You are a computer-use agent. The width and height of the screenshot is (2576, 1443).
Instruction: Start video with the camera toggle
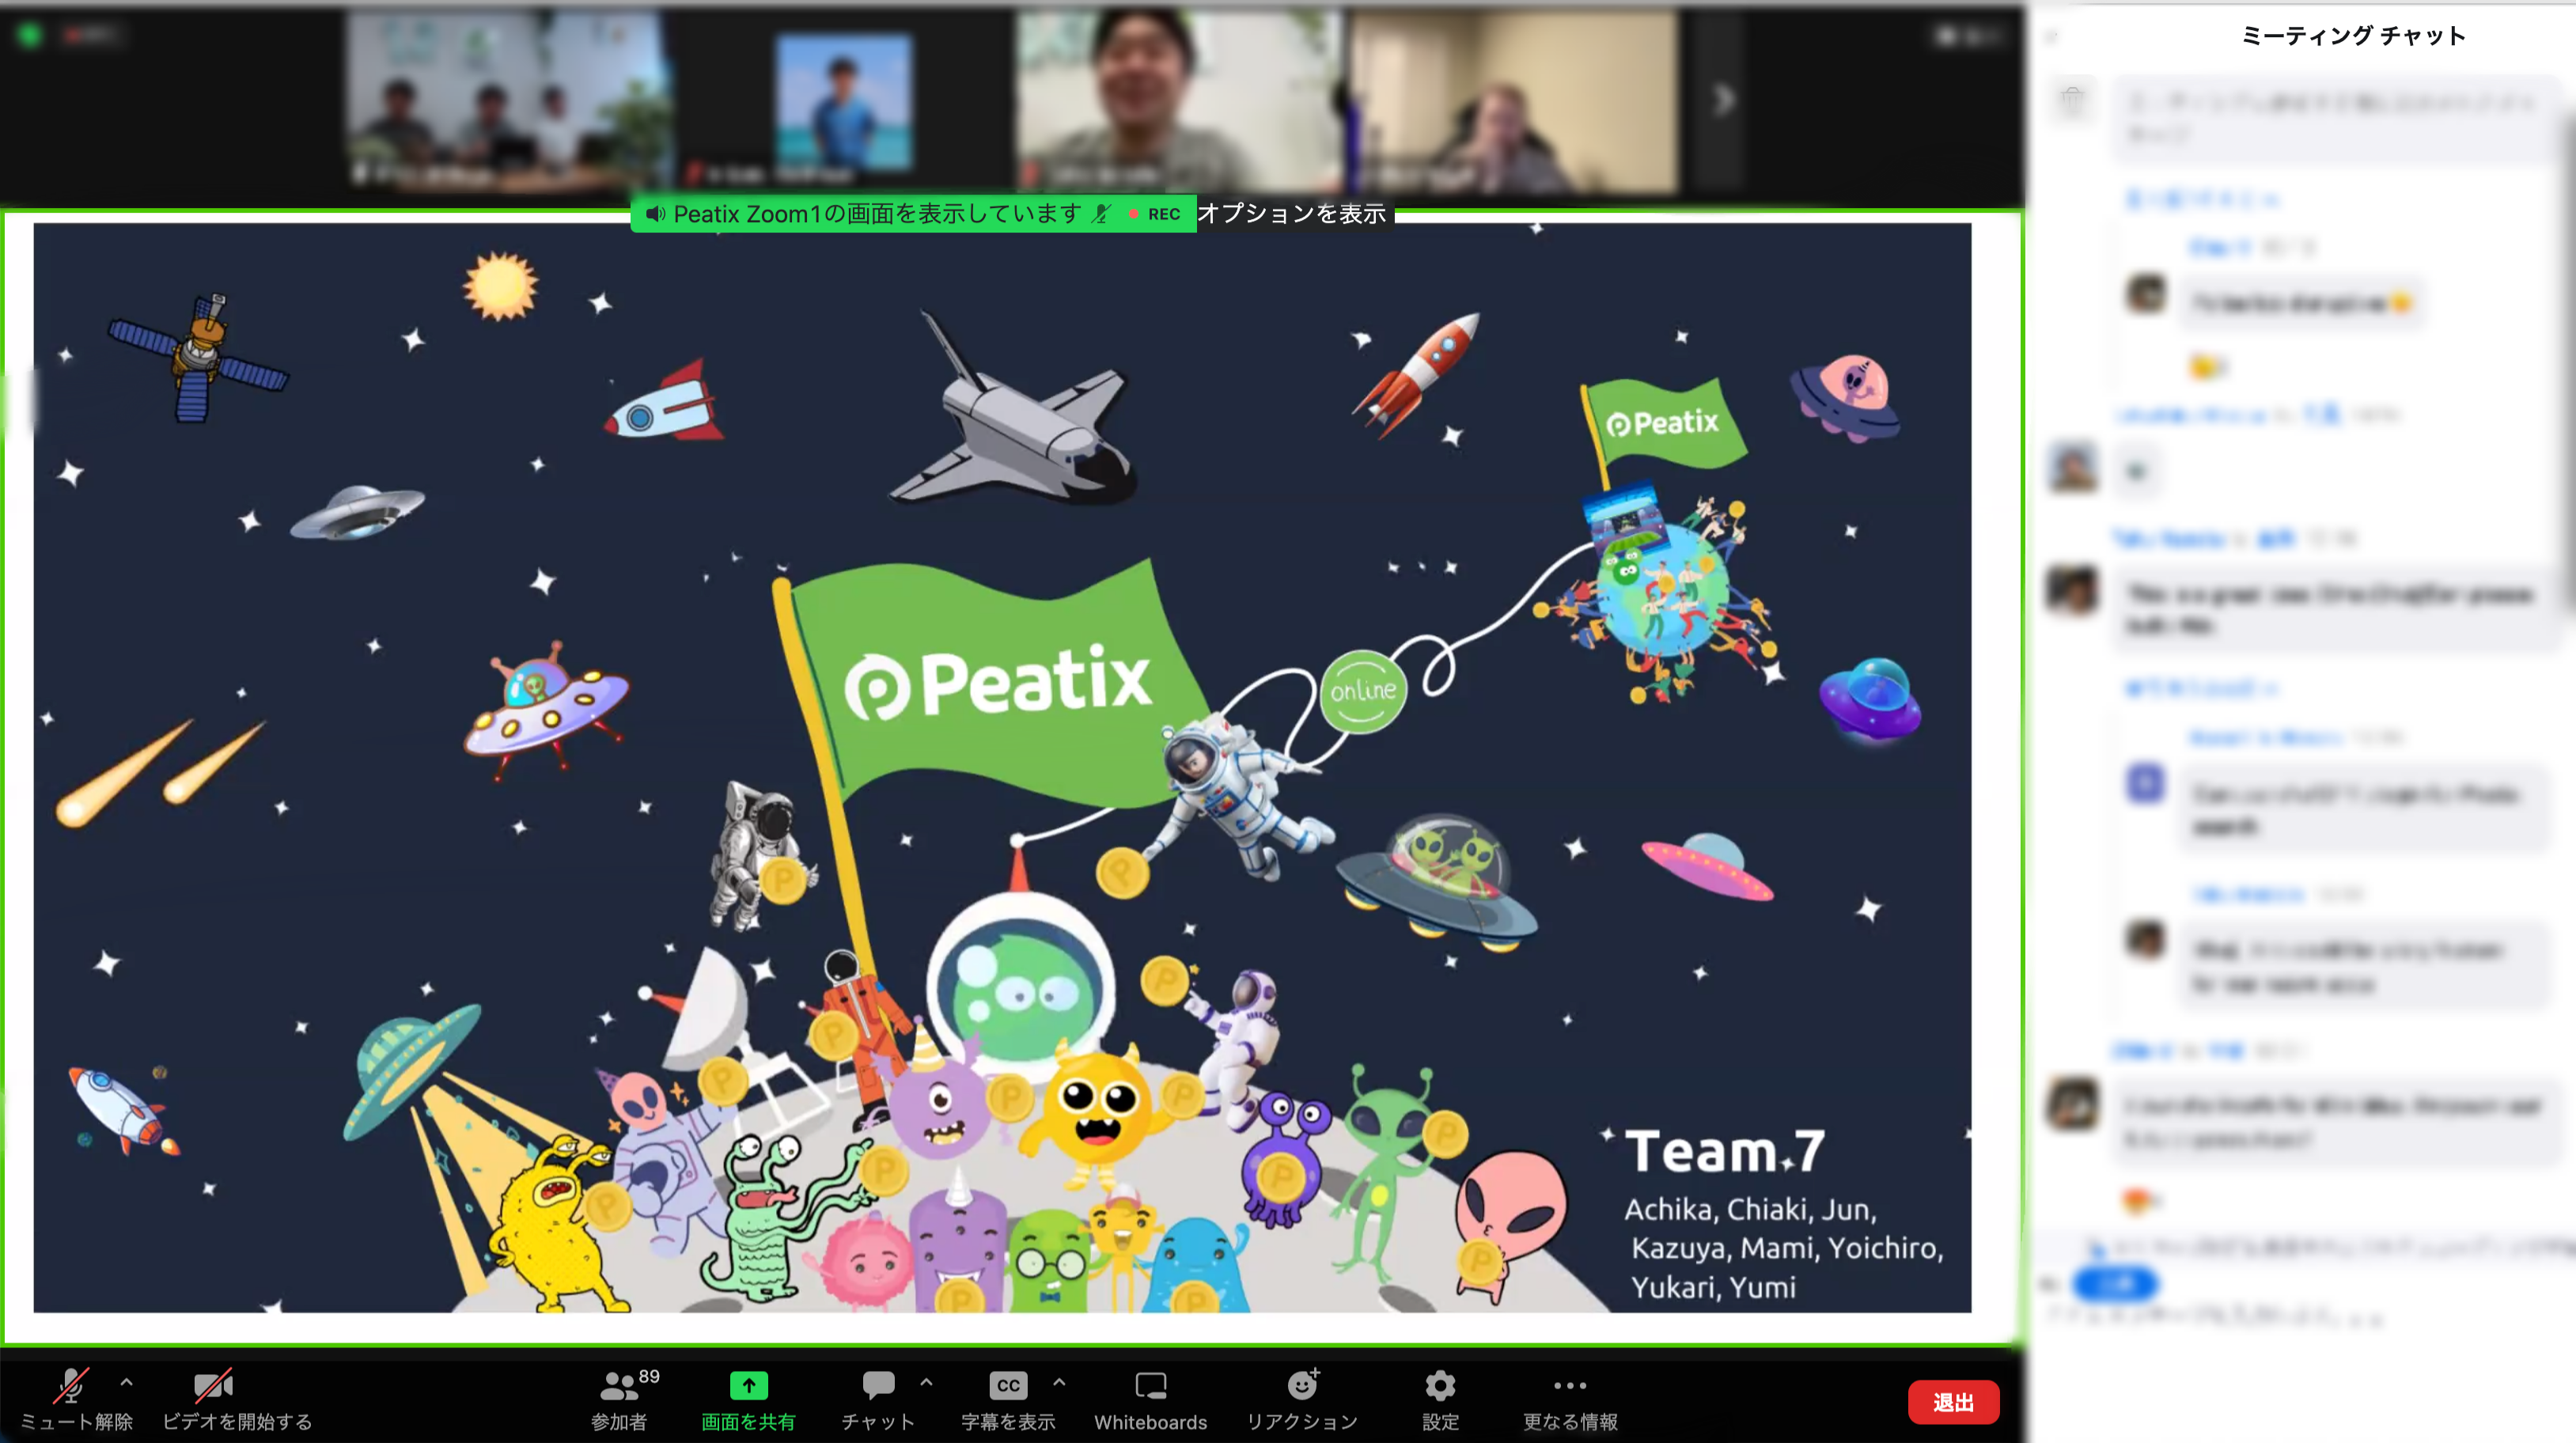(x=213, y=1386)
